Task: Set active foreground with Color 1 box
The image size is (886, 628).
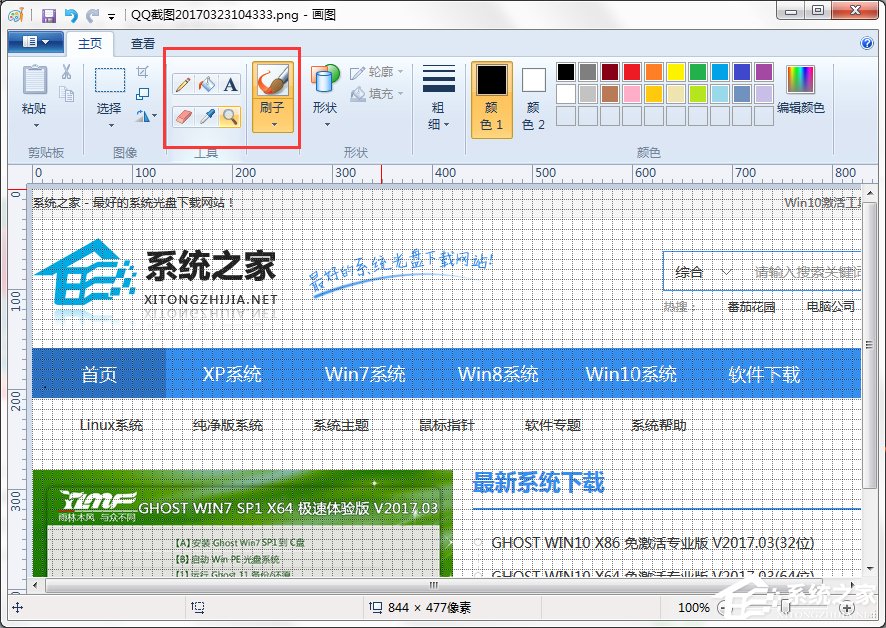Action: pyautogui.click(x=490, y=85)
